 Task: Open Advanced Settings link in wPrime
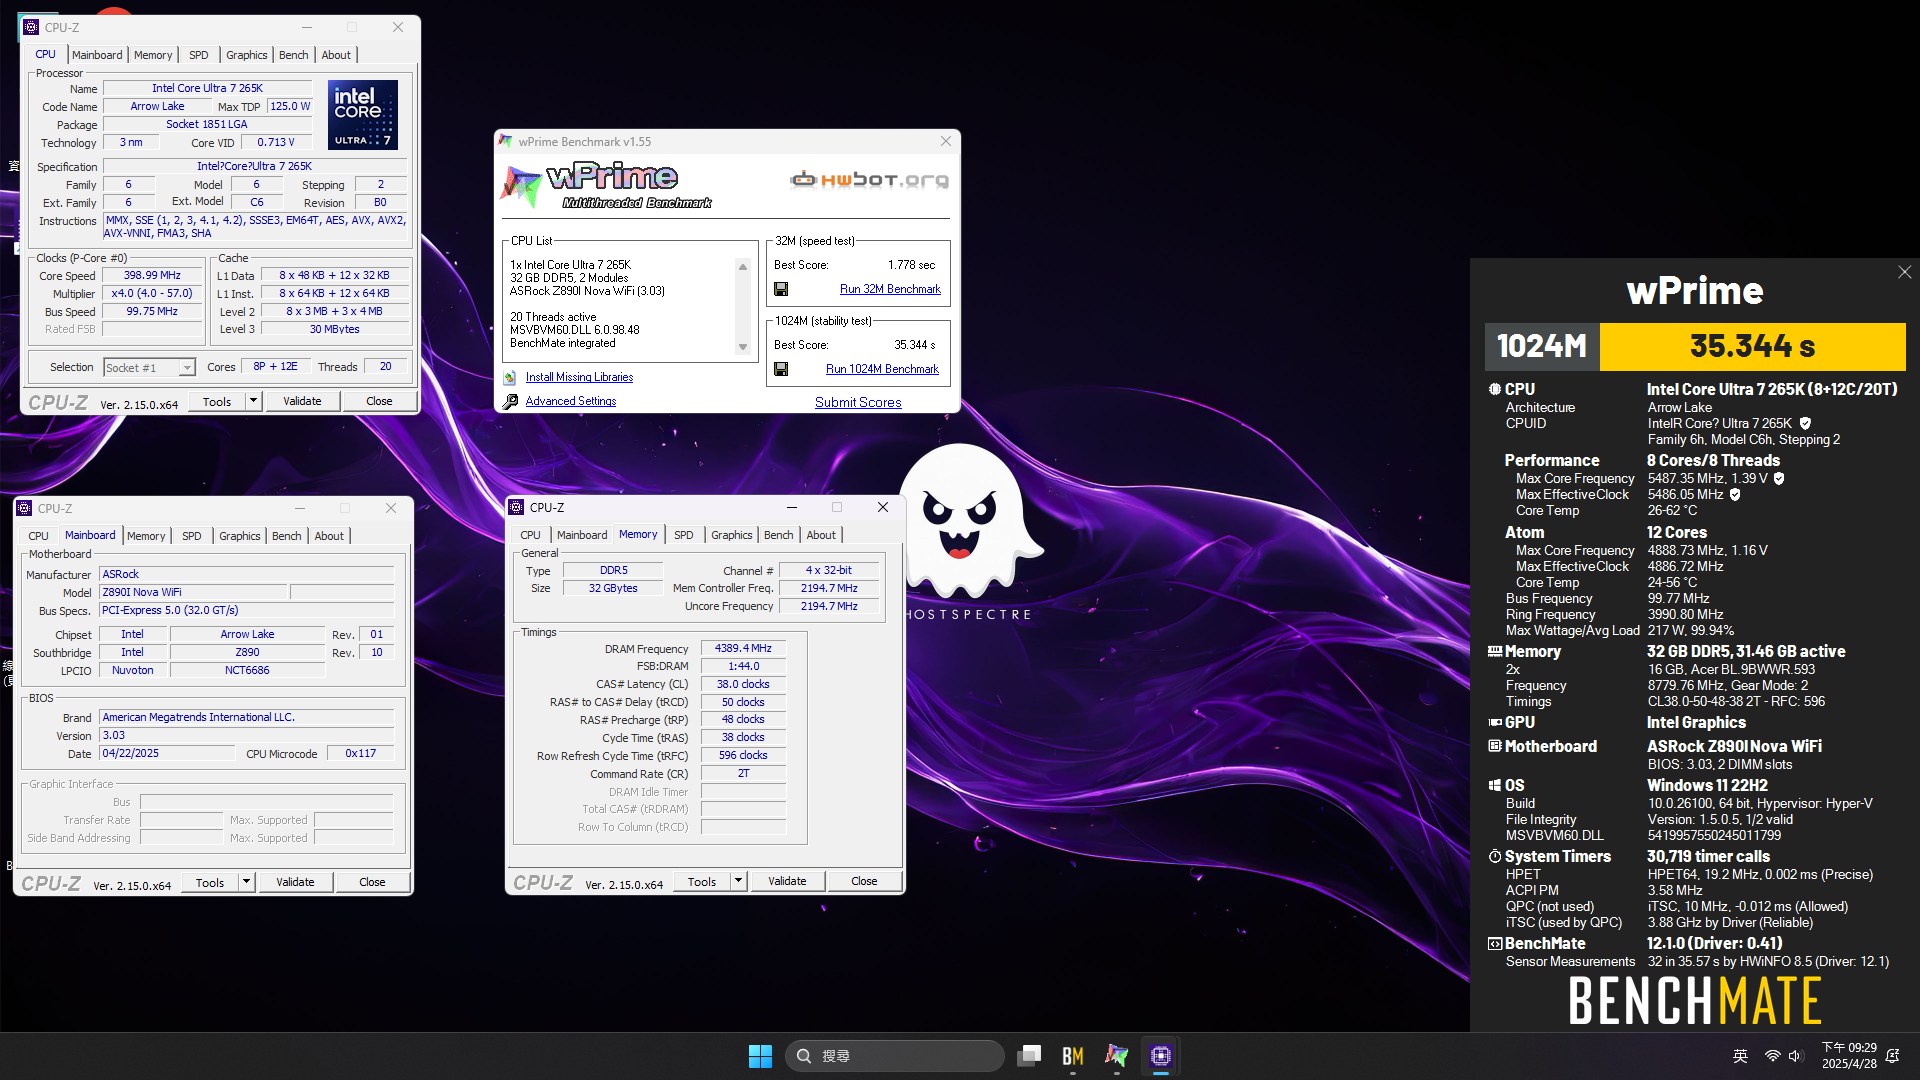coord(571,401)
